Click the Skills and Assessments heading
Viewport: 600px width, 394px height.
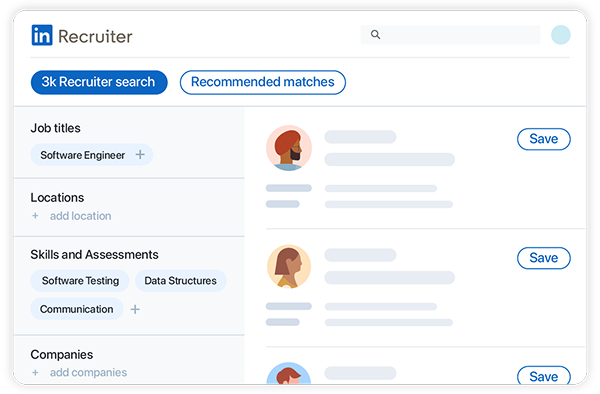(x=94, y=254)
